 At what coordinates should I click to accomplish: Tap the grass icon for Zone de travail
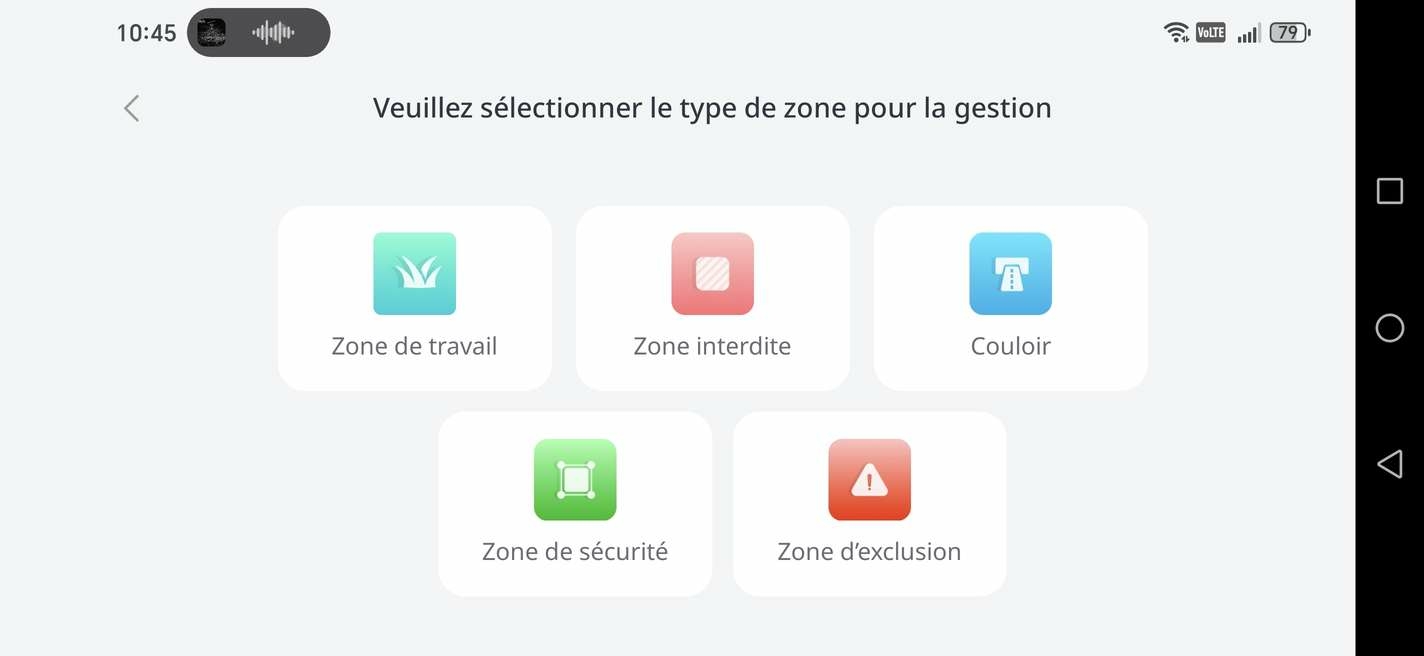pos(414,274)
